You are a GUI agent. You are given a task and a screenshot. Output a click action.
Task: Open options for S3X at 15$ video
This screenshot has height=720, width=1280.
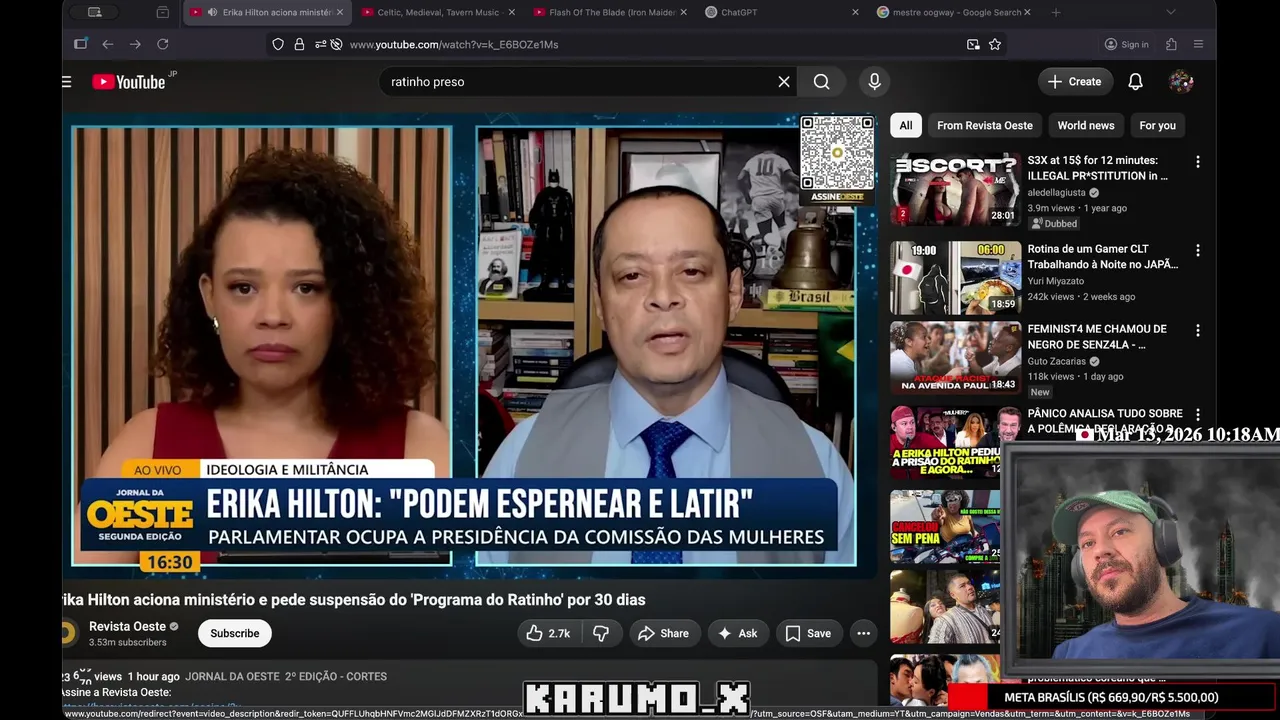(1197, 162)
